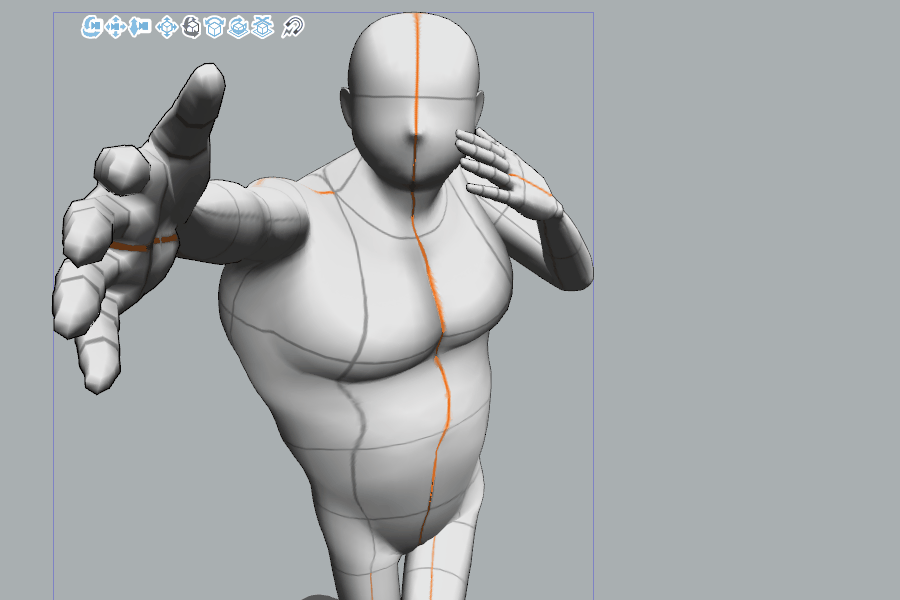Select the pan camera manipulator icon

point(115,27)
